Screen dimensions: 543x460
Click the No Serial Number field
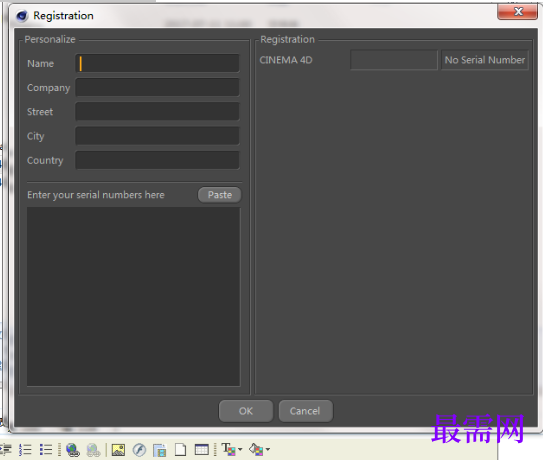(x=485, y=60)
